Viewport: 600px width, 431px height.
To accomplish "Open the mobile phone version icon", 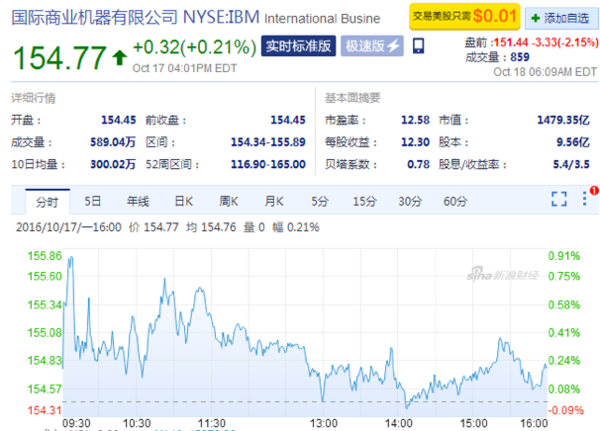I will (x=418, y=46).
